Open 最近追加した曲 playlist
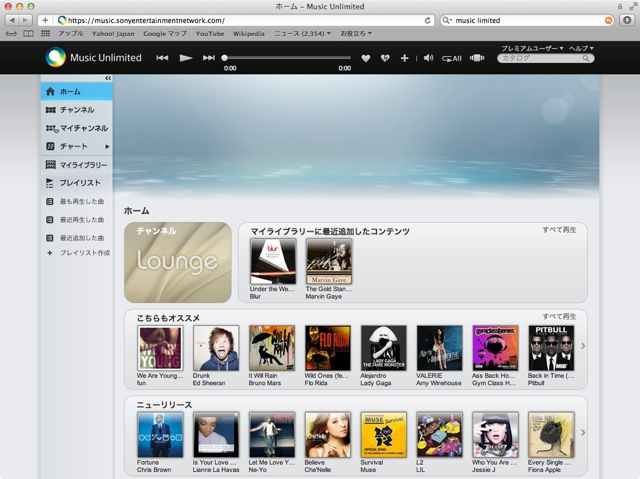 (x=76, y=238)
